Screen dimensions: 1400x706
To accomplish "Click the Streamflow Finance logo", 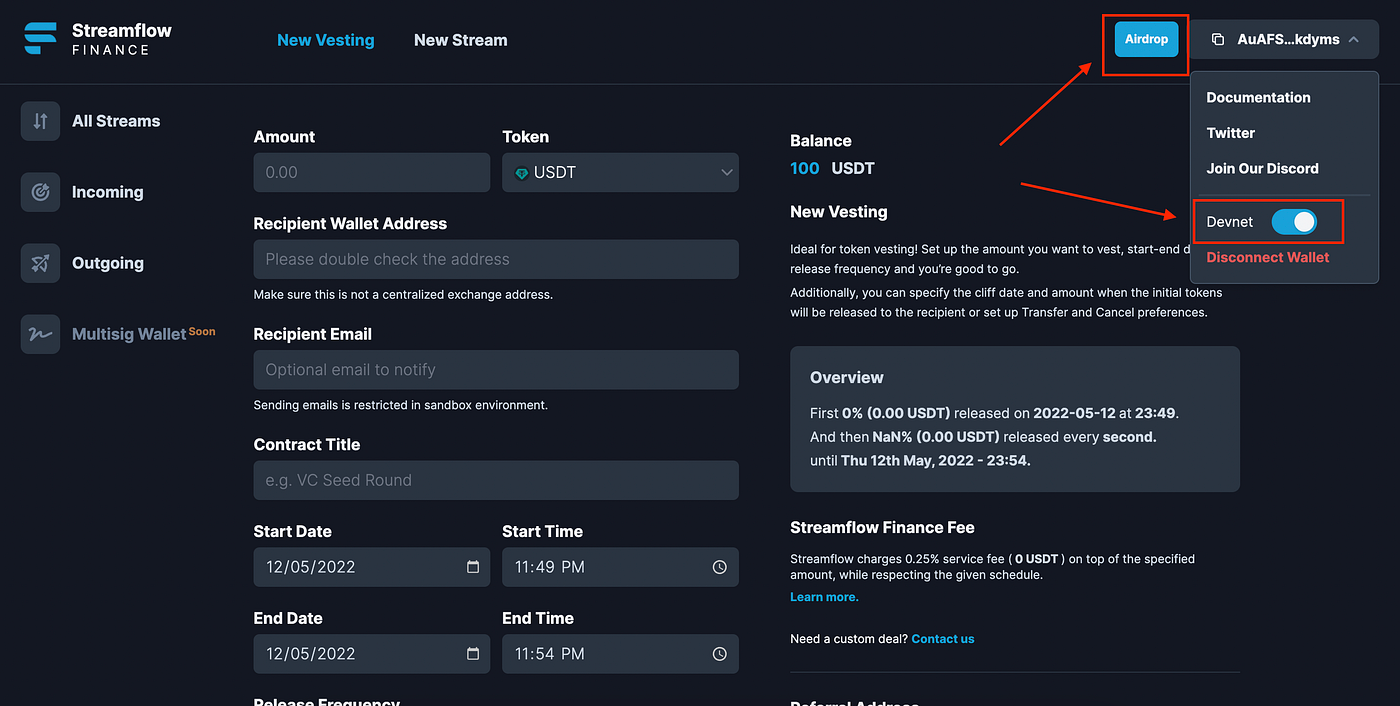I will coord(98,39).
